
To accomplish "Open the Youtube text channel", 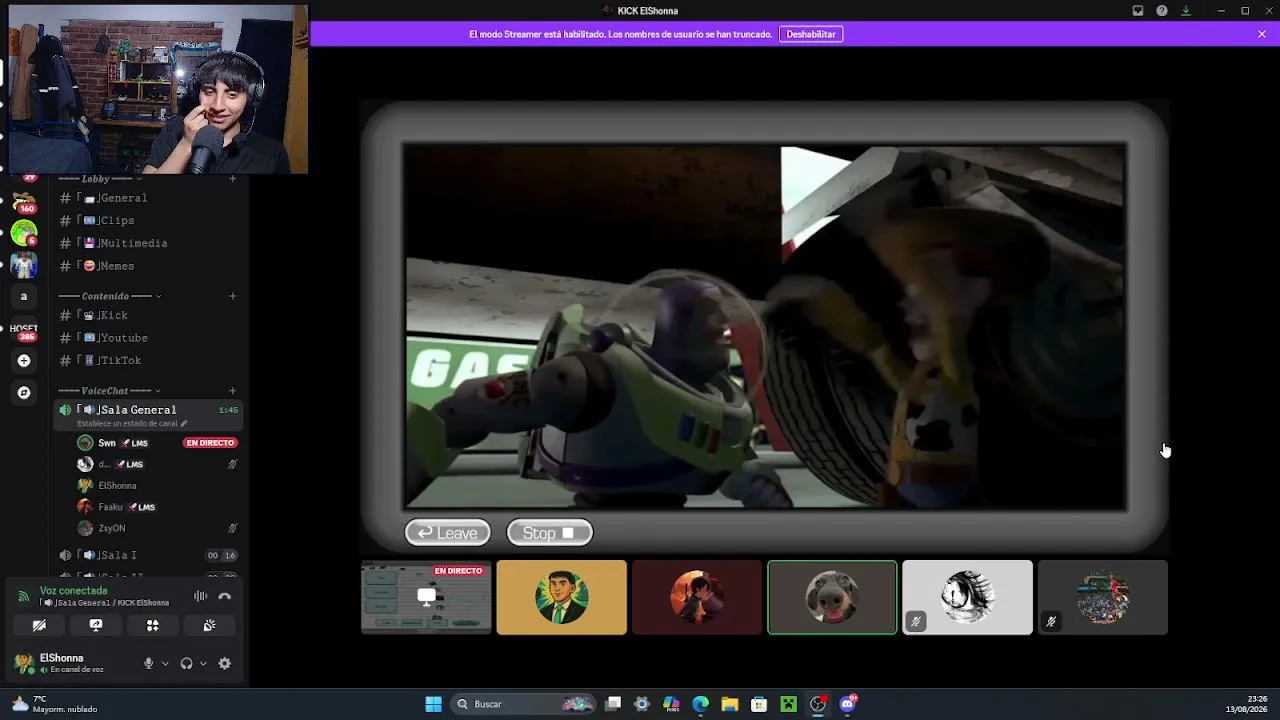I will (x=150, y=338).
